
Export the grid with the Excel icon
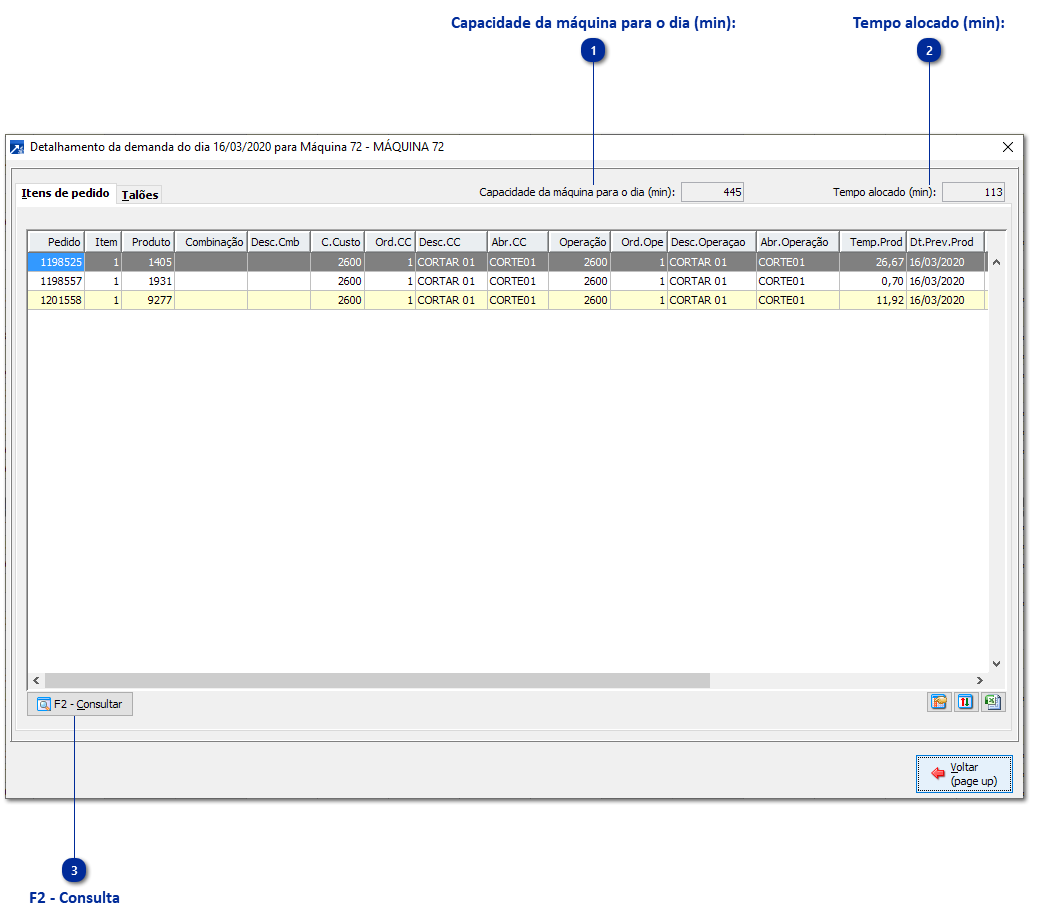[993, 702]
